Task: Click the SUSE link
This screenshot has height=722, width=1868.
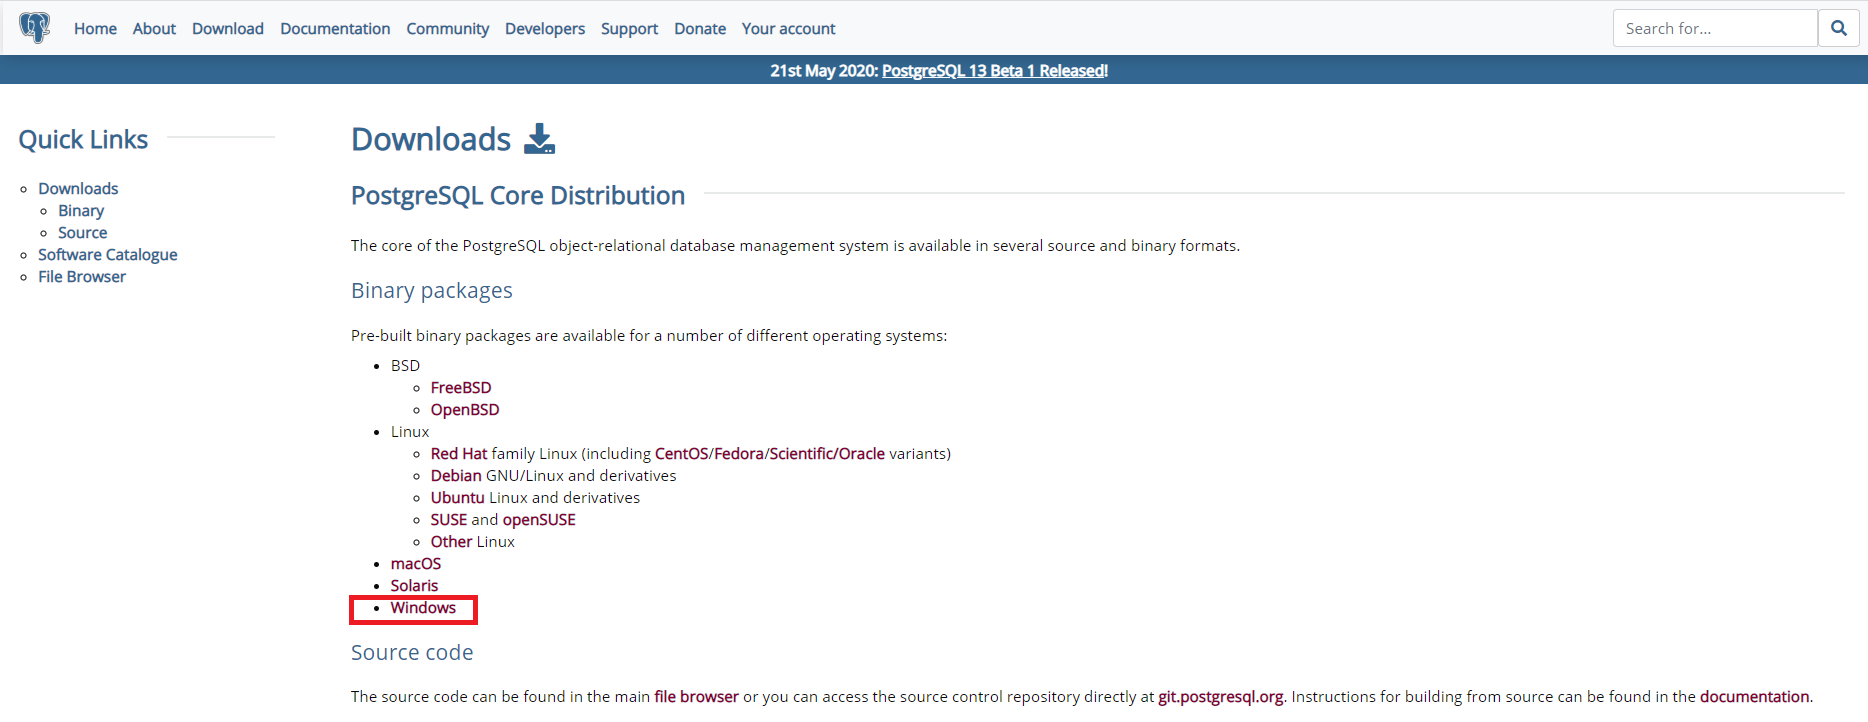Action: (449, 520)
